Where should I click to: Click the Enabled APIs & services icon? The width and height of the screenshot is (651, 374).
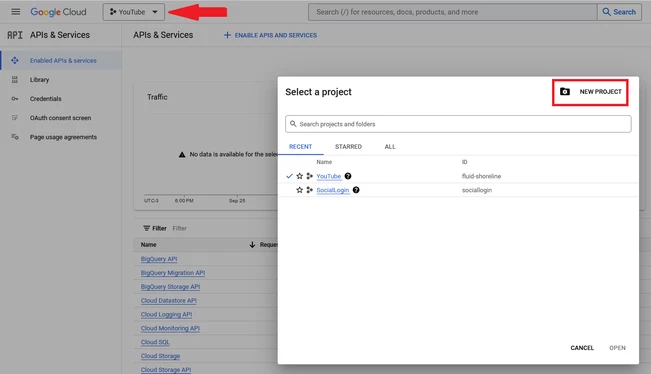[x=15, y=61]
